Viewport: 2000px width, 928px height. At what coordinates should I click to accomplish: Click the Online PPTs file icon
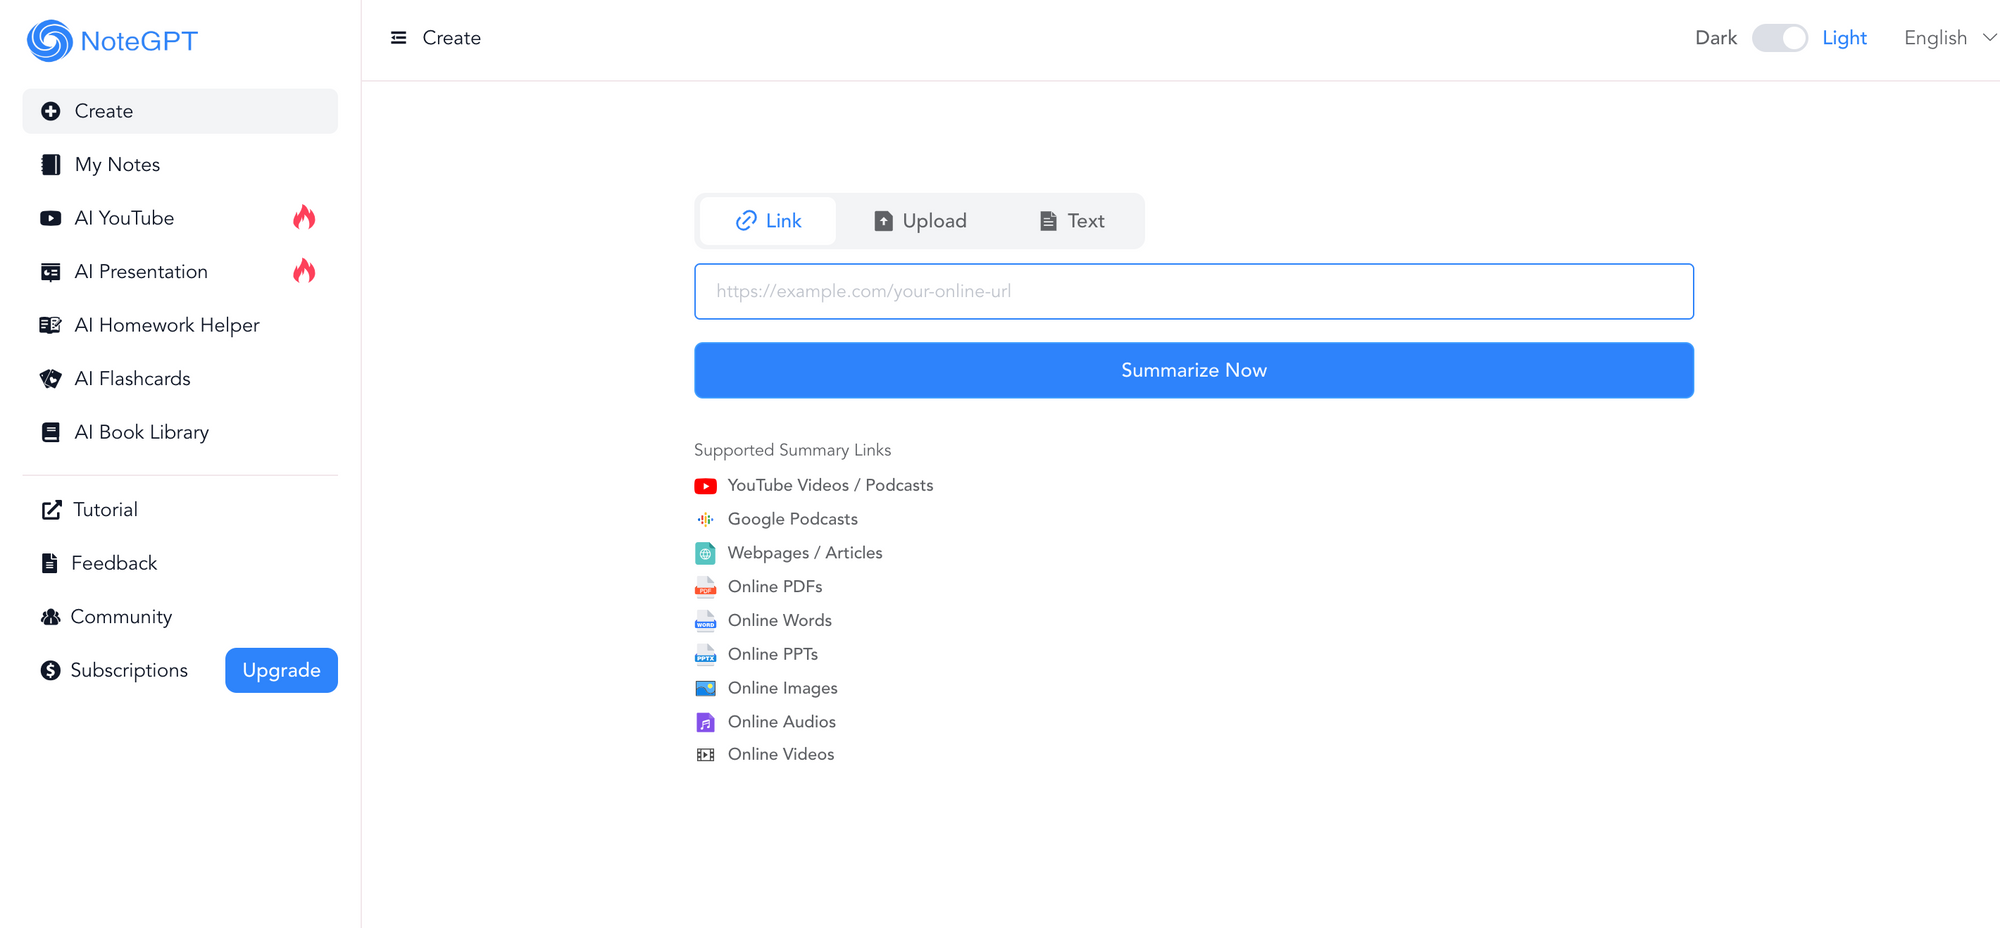(705, 654)
